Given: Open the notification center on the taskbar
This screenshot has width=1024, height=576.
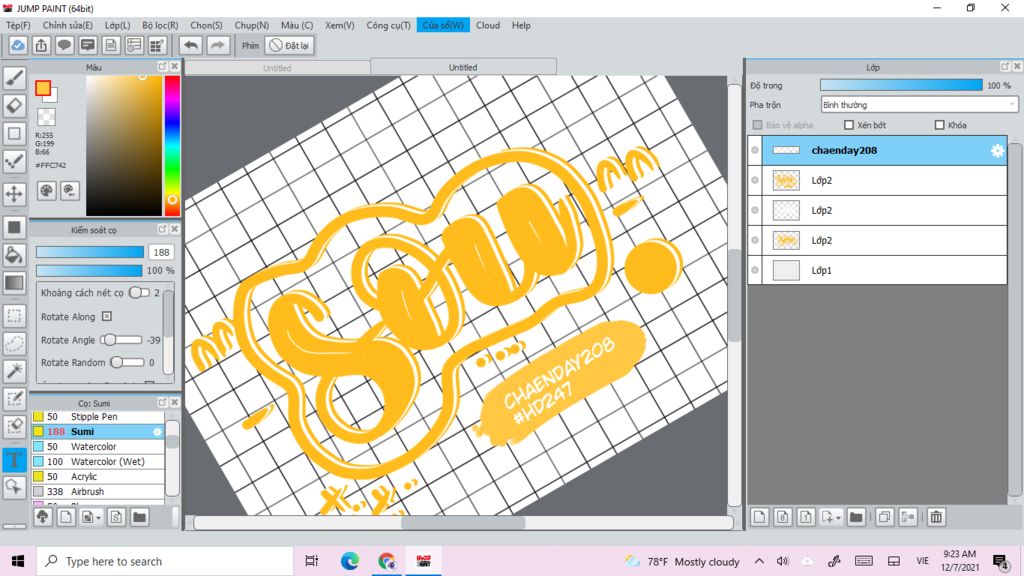Looking at the screenshot, I should click(1000, 561).
